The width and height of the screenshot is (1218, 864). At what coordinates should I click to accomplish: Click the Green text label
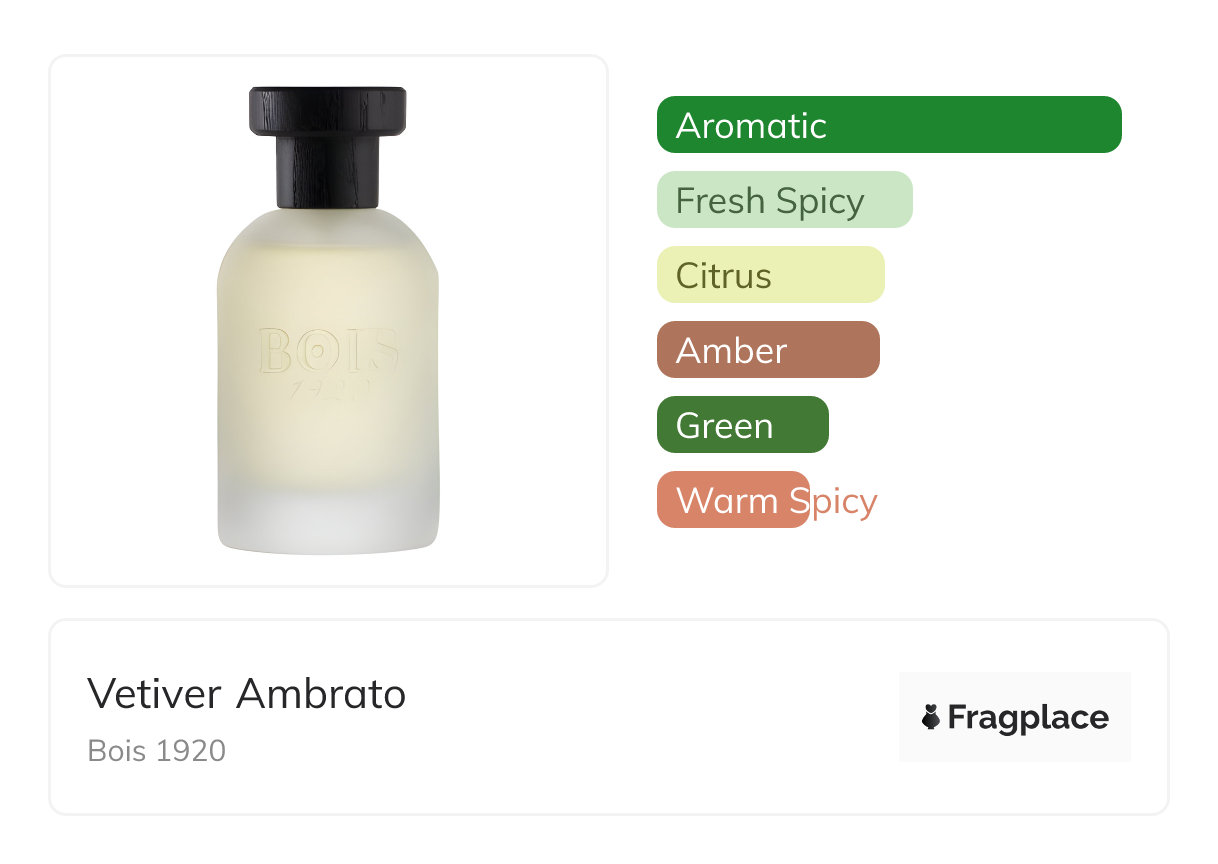click(x=724, y=426)
